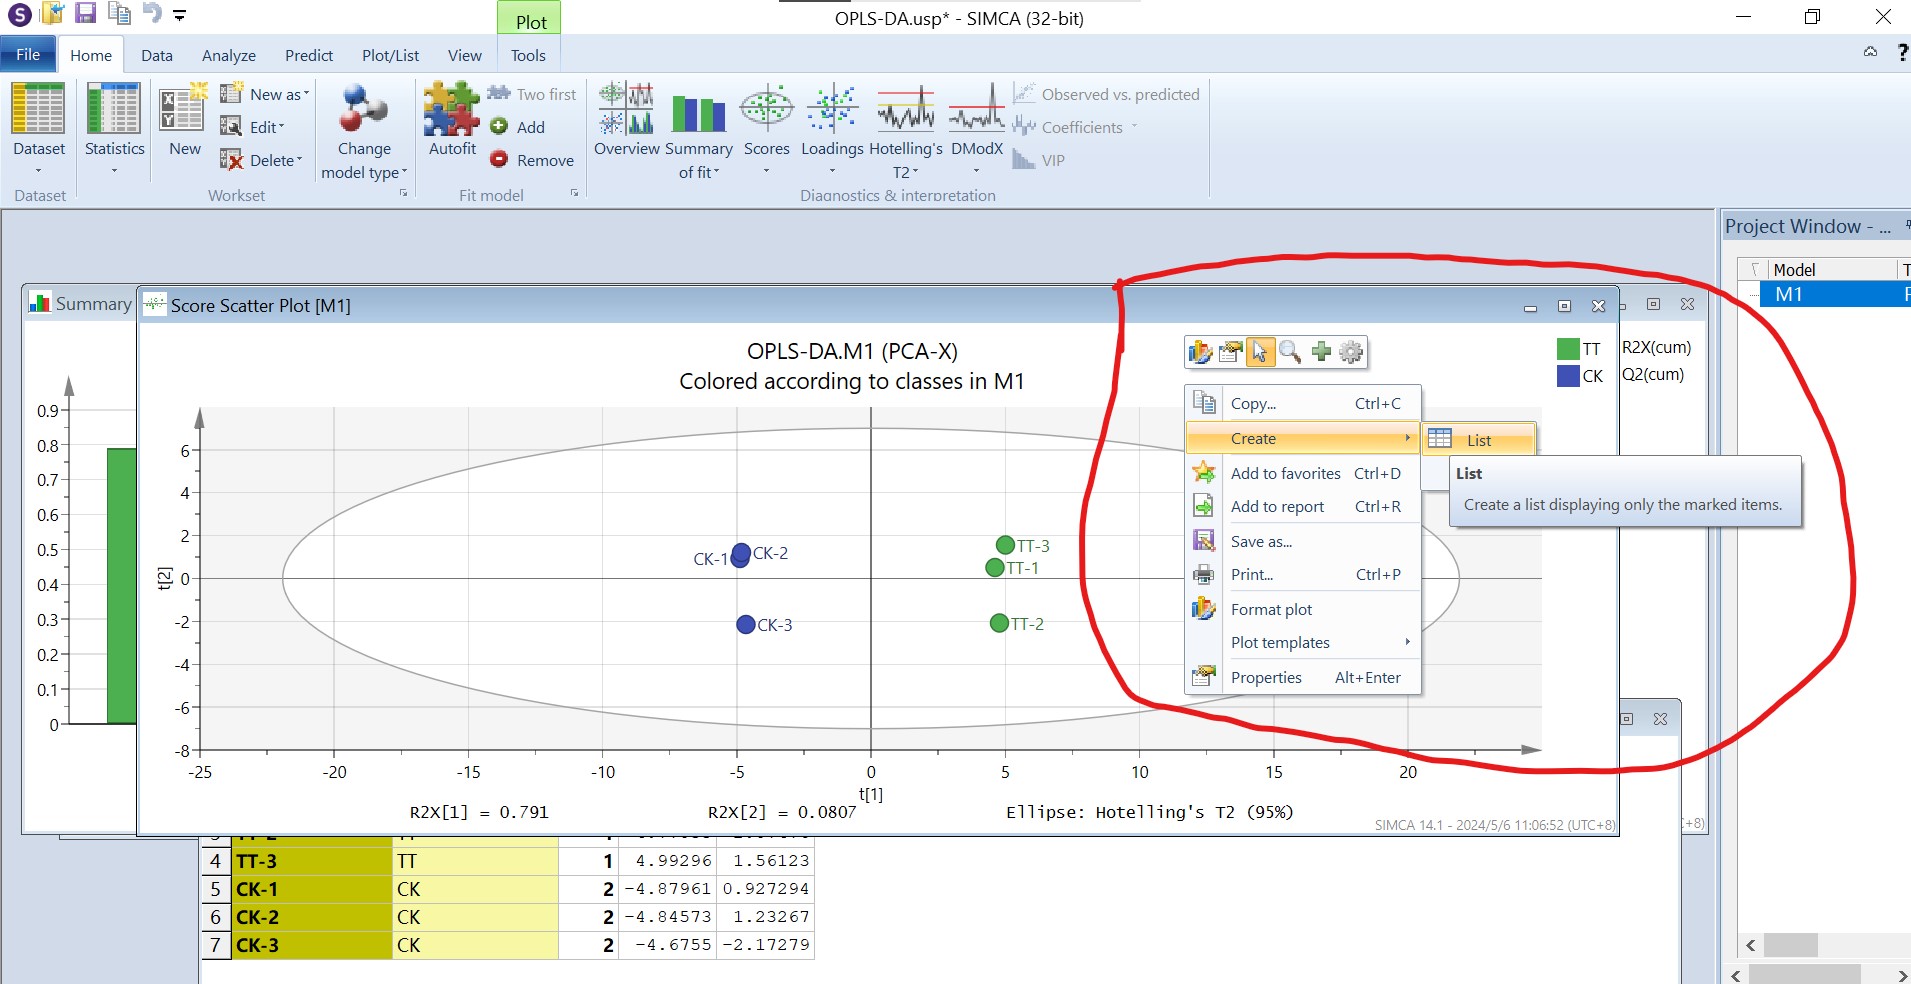Click the Autofit puzzle icon

coord(452,110)
